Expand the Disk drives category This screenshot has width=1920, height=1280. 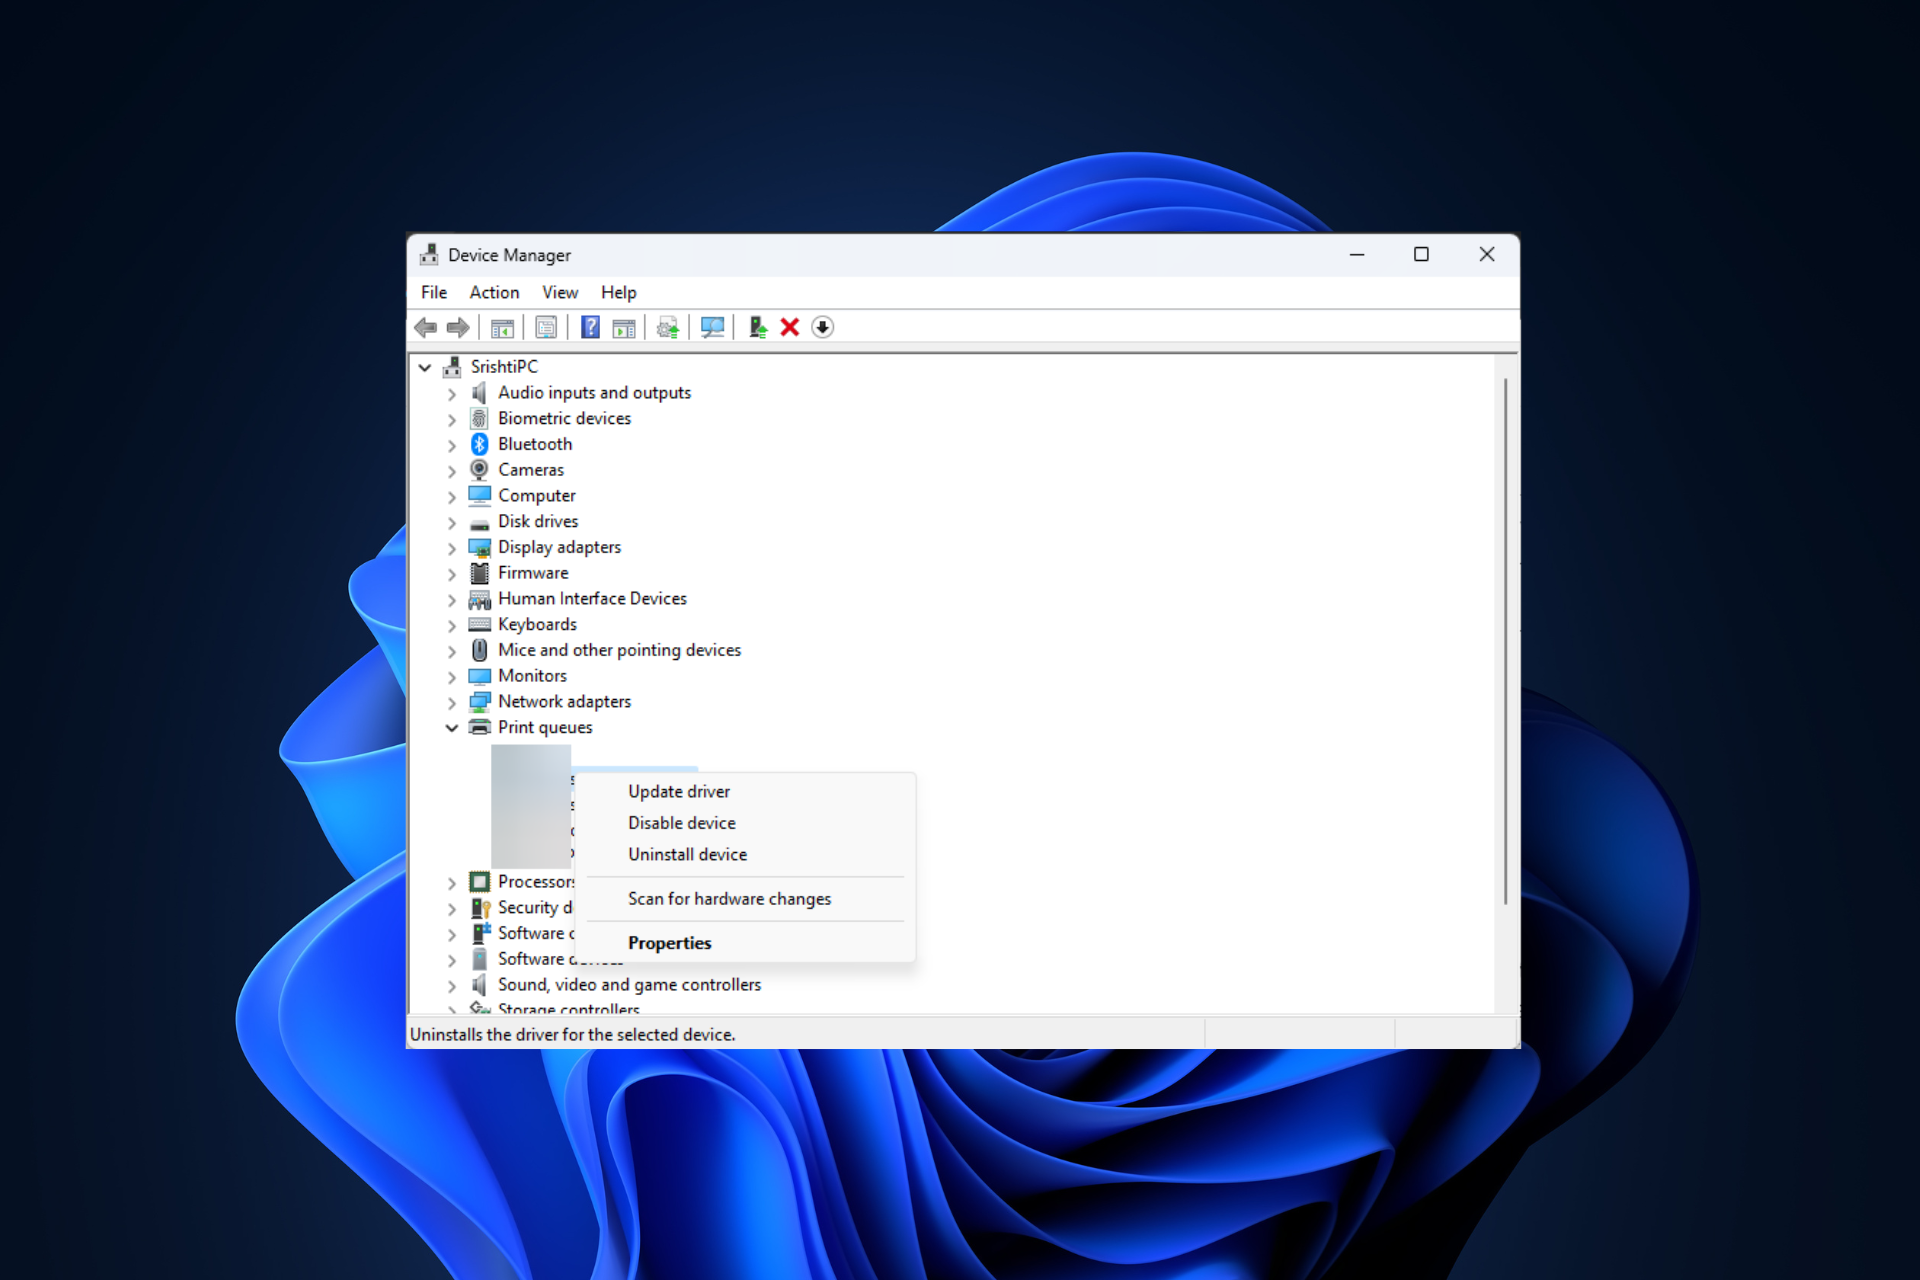point(452,523)
